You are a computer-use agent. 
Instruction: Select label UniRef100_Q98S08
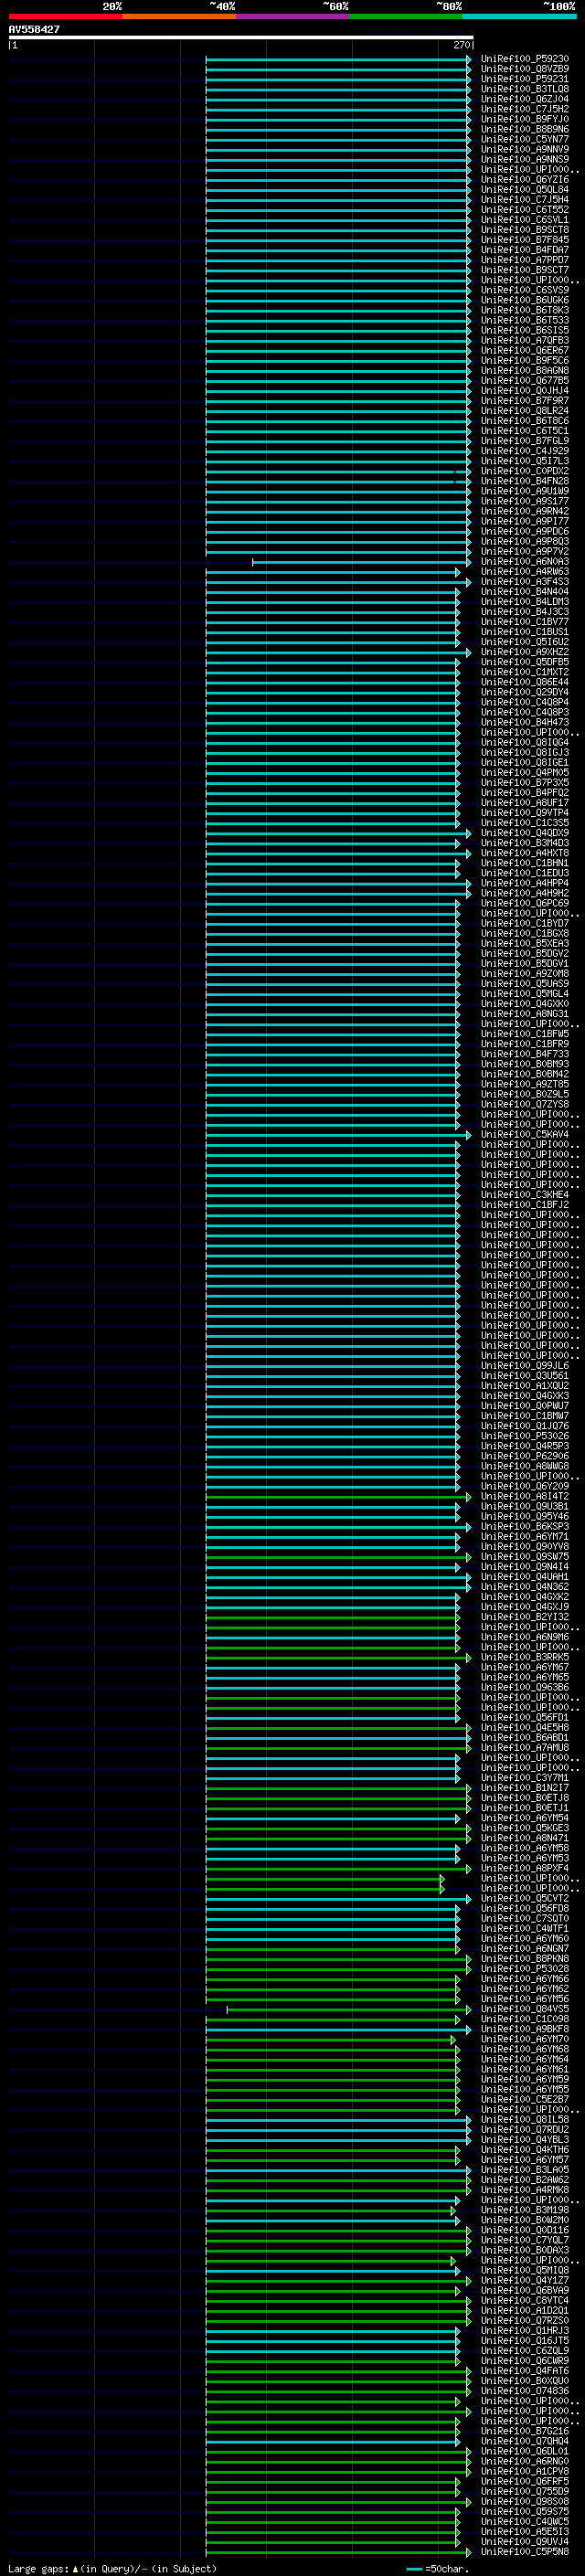point(525,2501)
